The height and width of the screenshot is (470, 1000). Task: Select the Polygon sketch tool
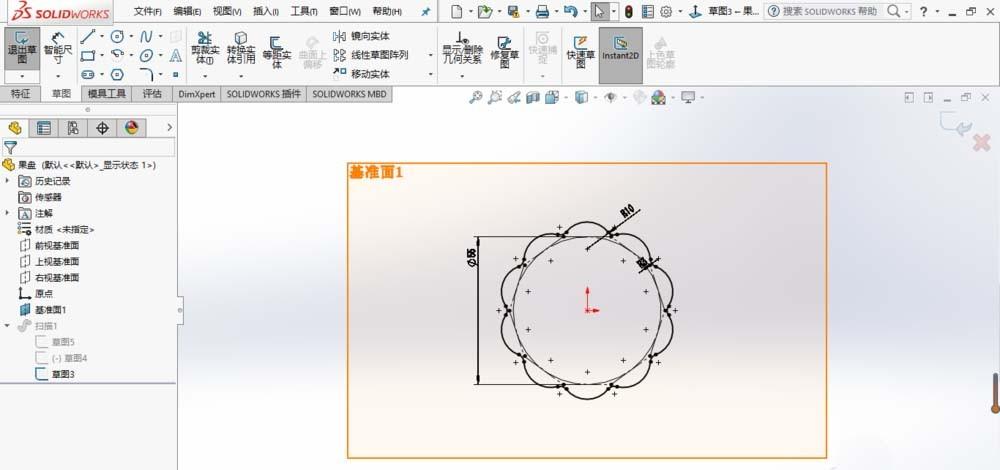[117, 75]
